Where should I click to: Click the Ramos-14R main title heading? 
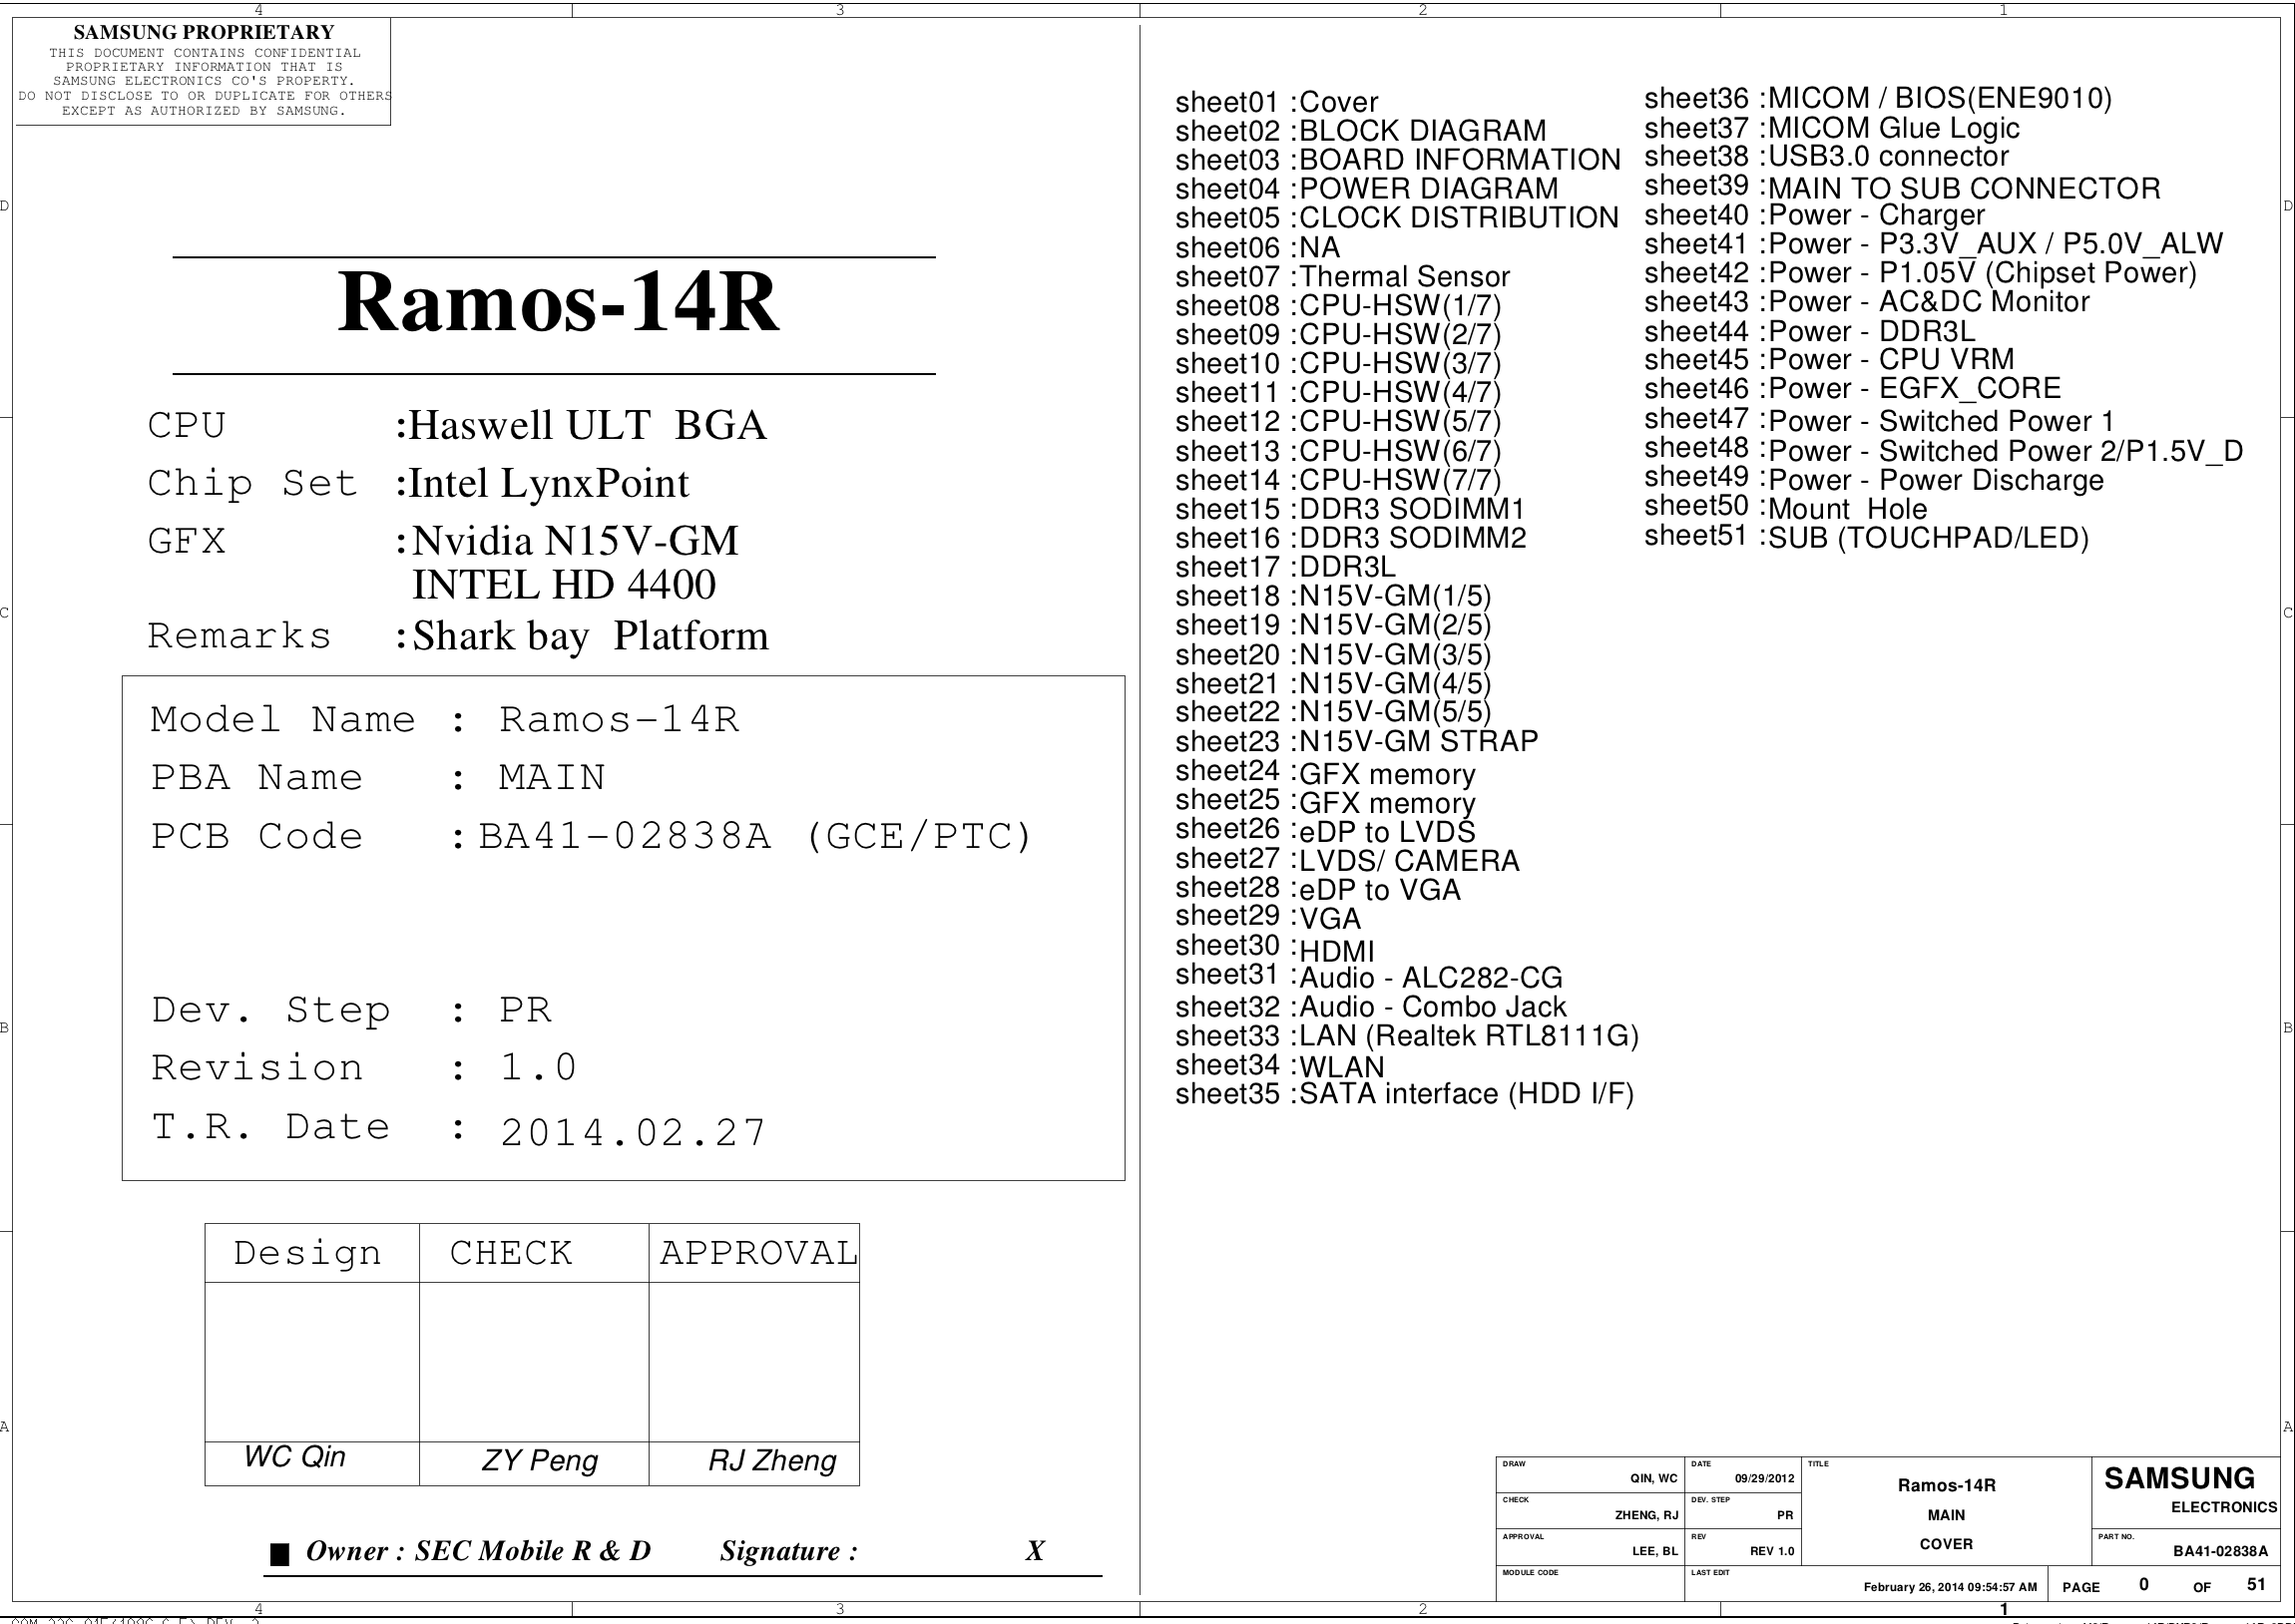coord(557,302)
